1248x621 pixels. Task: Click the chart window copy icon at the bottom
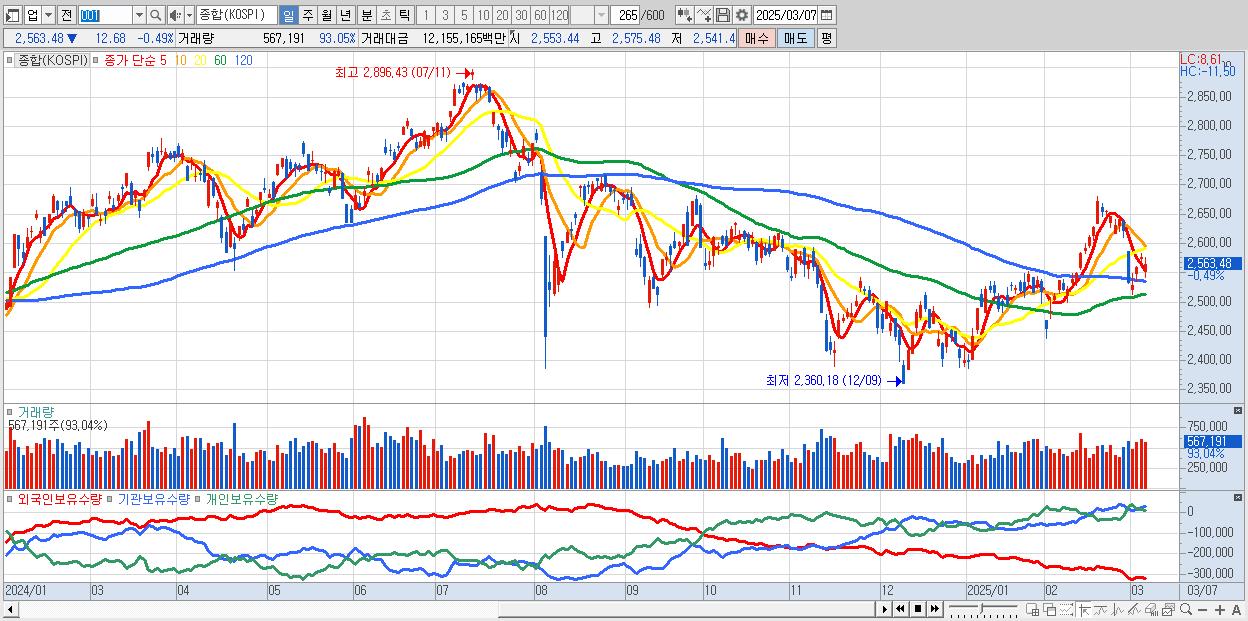point(1167,609)
